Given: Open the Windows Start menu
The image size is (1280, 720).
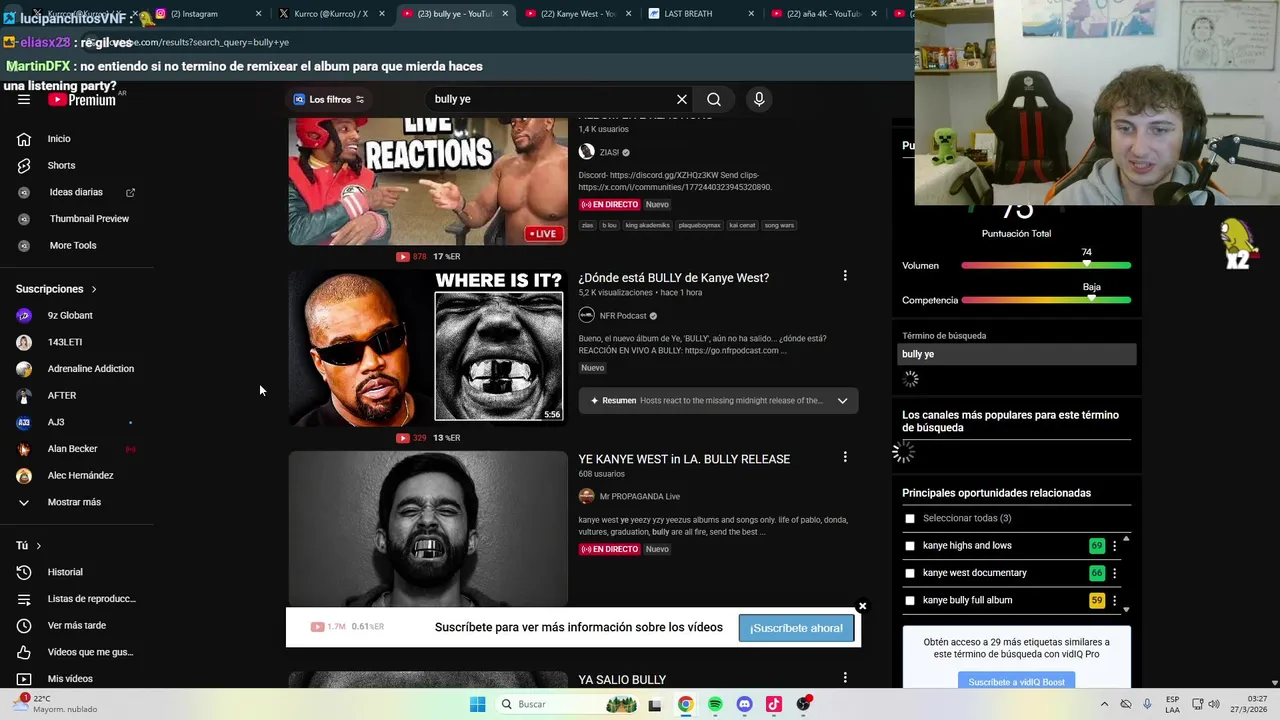Looking at the screenshot, I should click(x=478, y=704).
